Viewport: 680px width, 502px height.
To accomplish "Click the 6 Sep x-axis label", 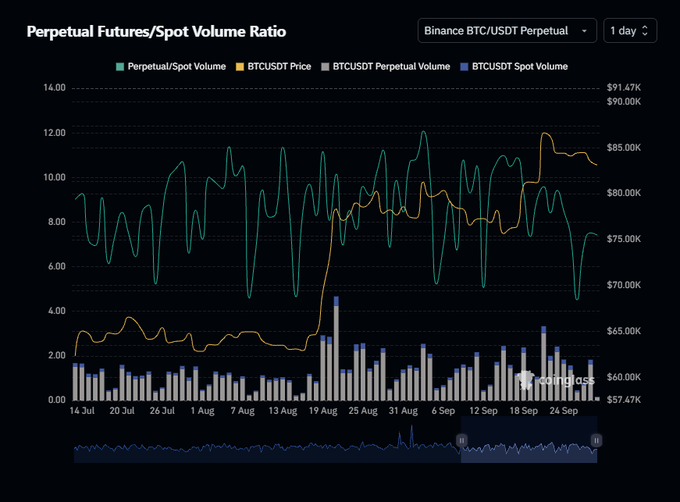I will coord(443,411).
